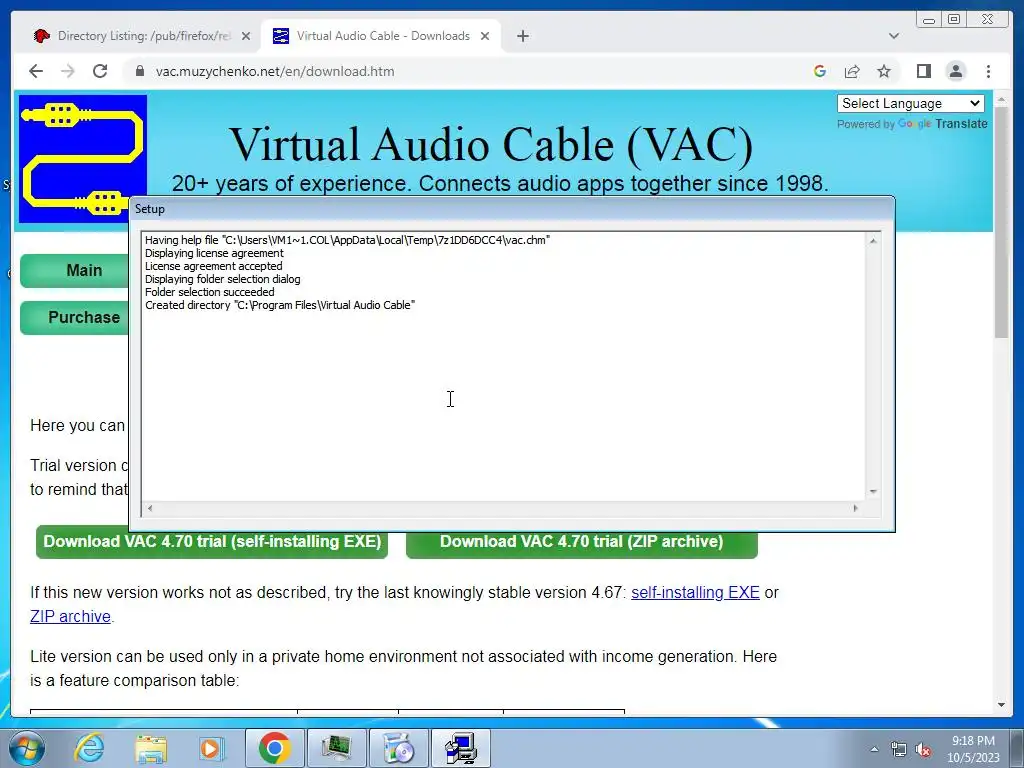Open the Google icon in address bar
The width and height of the screenshot is (1024, 768).
point(820,71)
